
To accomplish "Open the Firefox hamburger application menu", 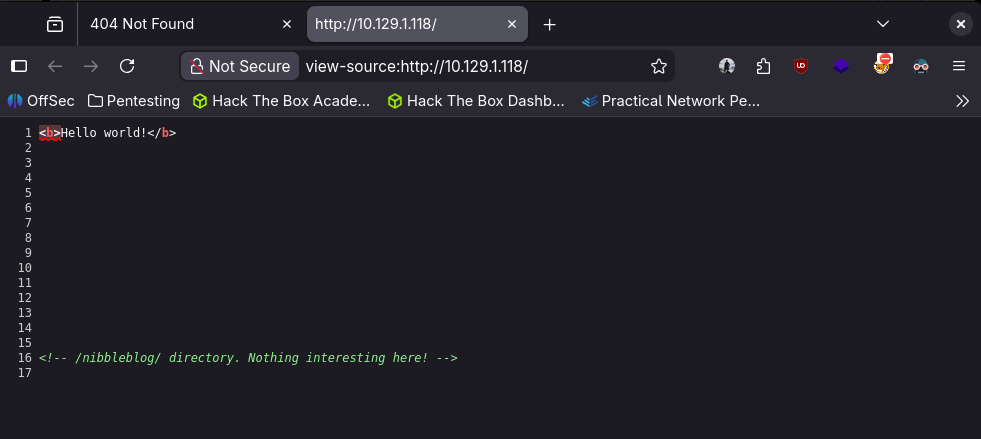I will click(x=958, y=66).
